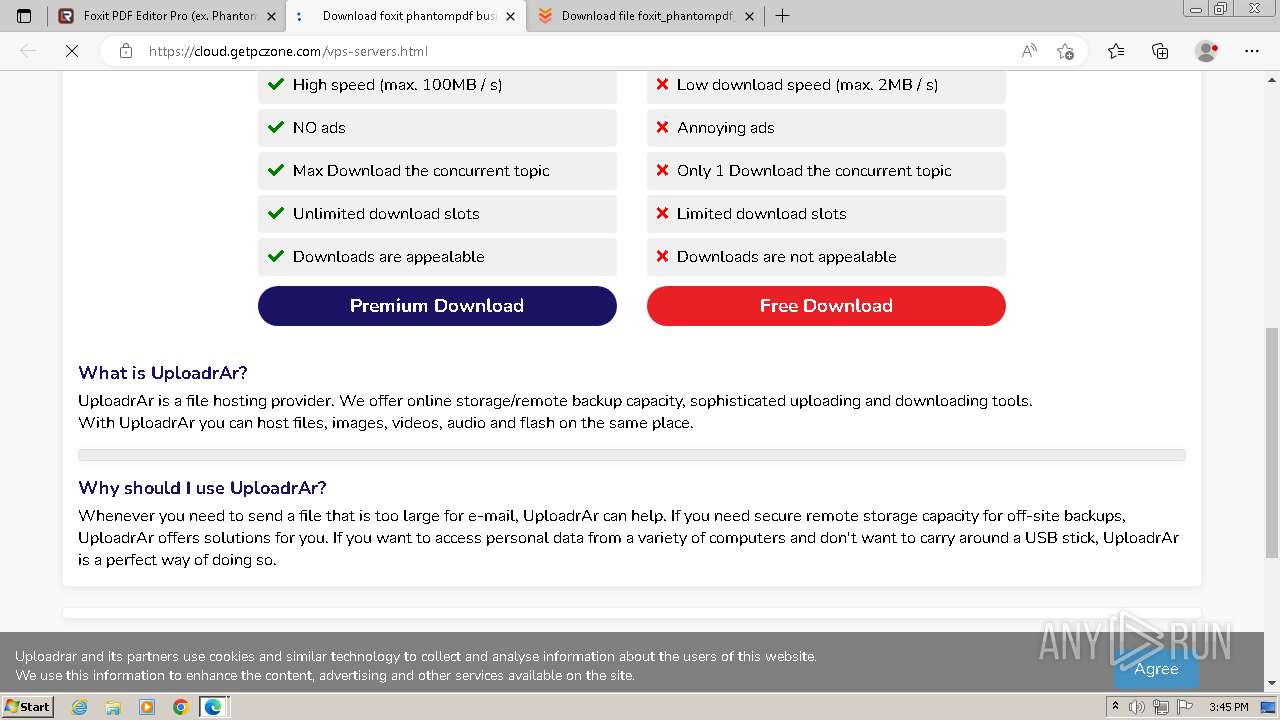Image resolution: width=1280 pixels, height=720 pixels.
Task: Open network tray icon
Action: pyautogui.click(x=1160, y=707)
